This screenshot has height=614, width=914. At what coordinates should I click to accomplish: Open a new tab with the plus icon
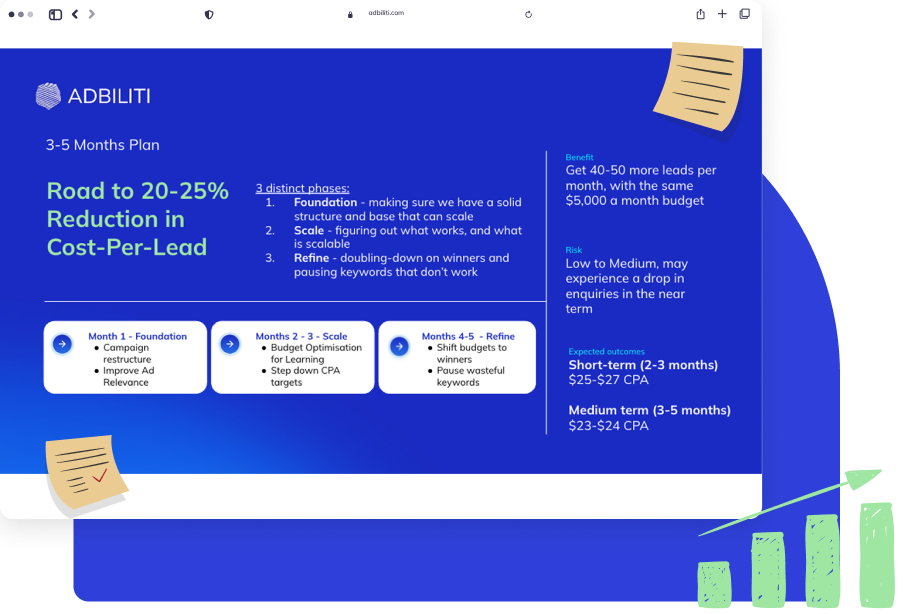[x=722, y=14]
